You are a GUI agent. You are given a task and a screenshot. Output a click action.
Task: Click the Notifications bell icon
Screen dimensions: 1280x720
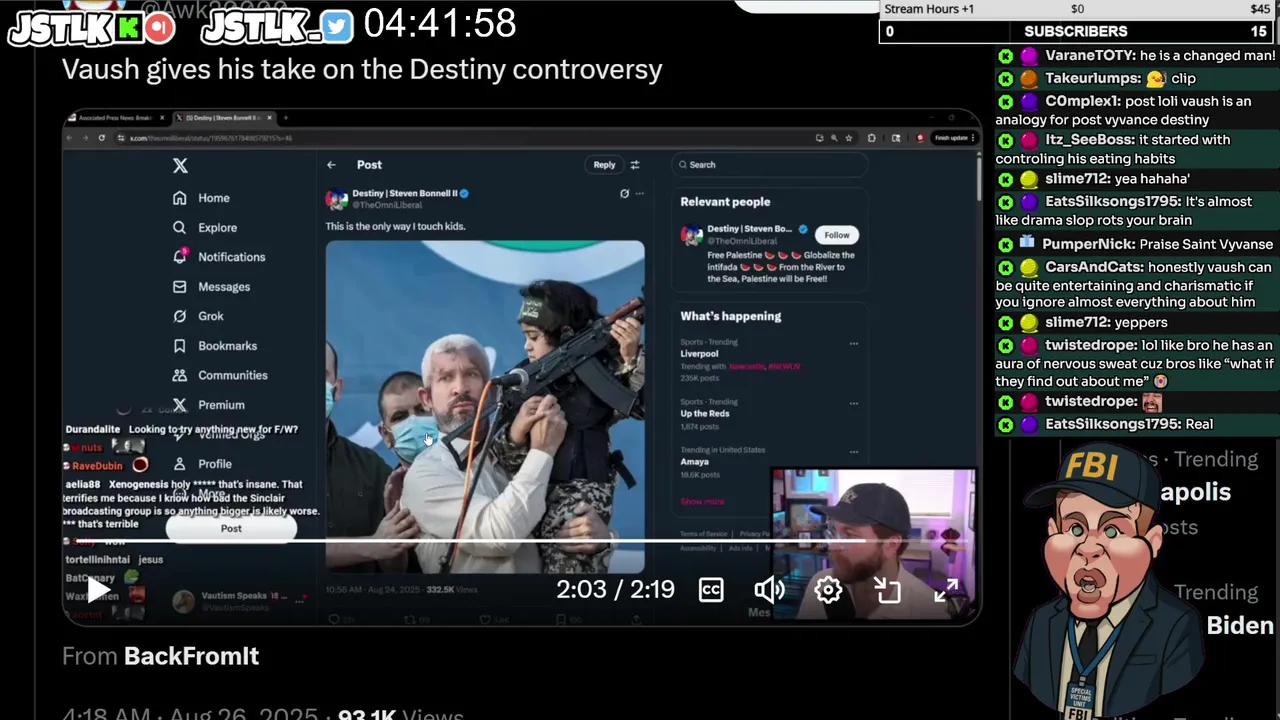(x=179, y=257)
